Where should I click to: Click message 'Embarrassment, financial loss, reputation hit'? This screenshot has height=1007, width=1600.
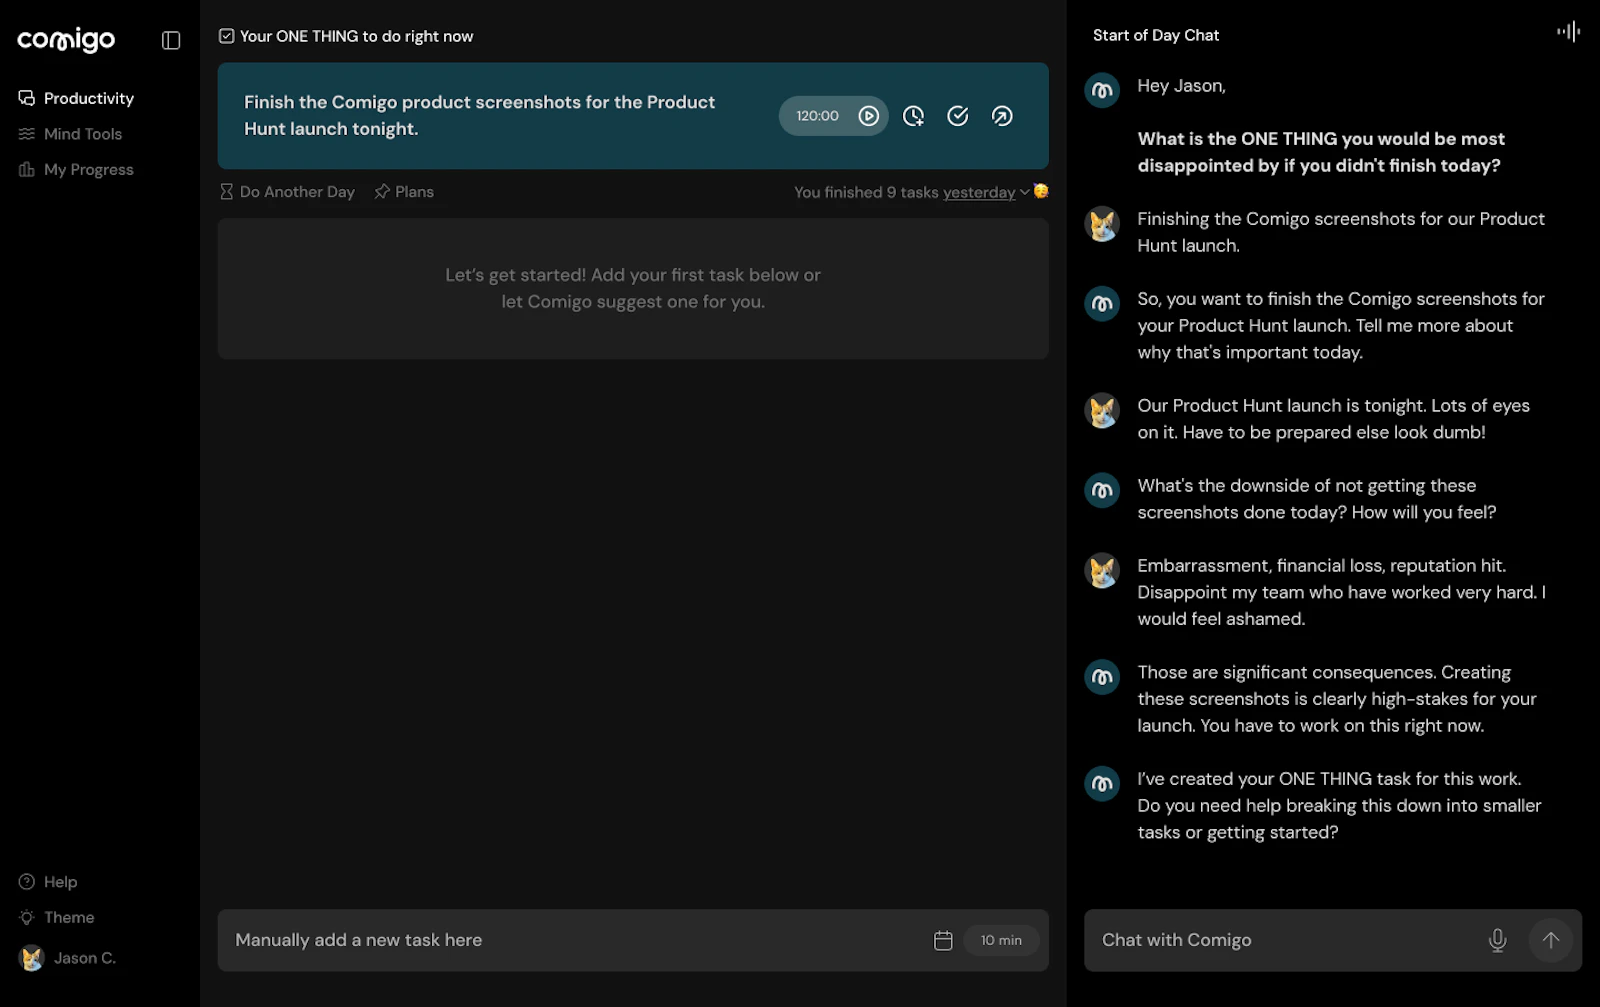pos(1341,592)
